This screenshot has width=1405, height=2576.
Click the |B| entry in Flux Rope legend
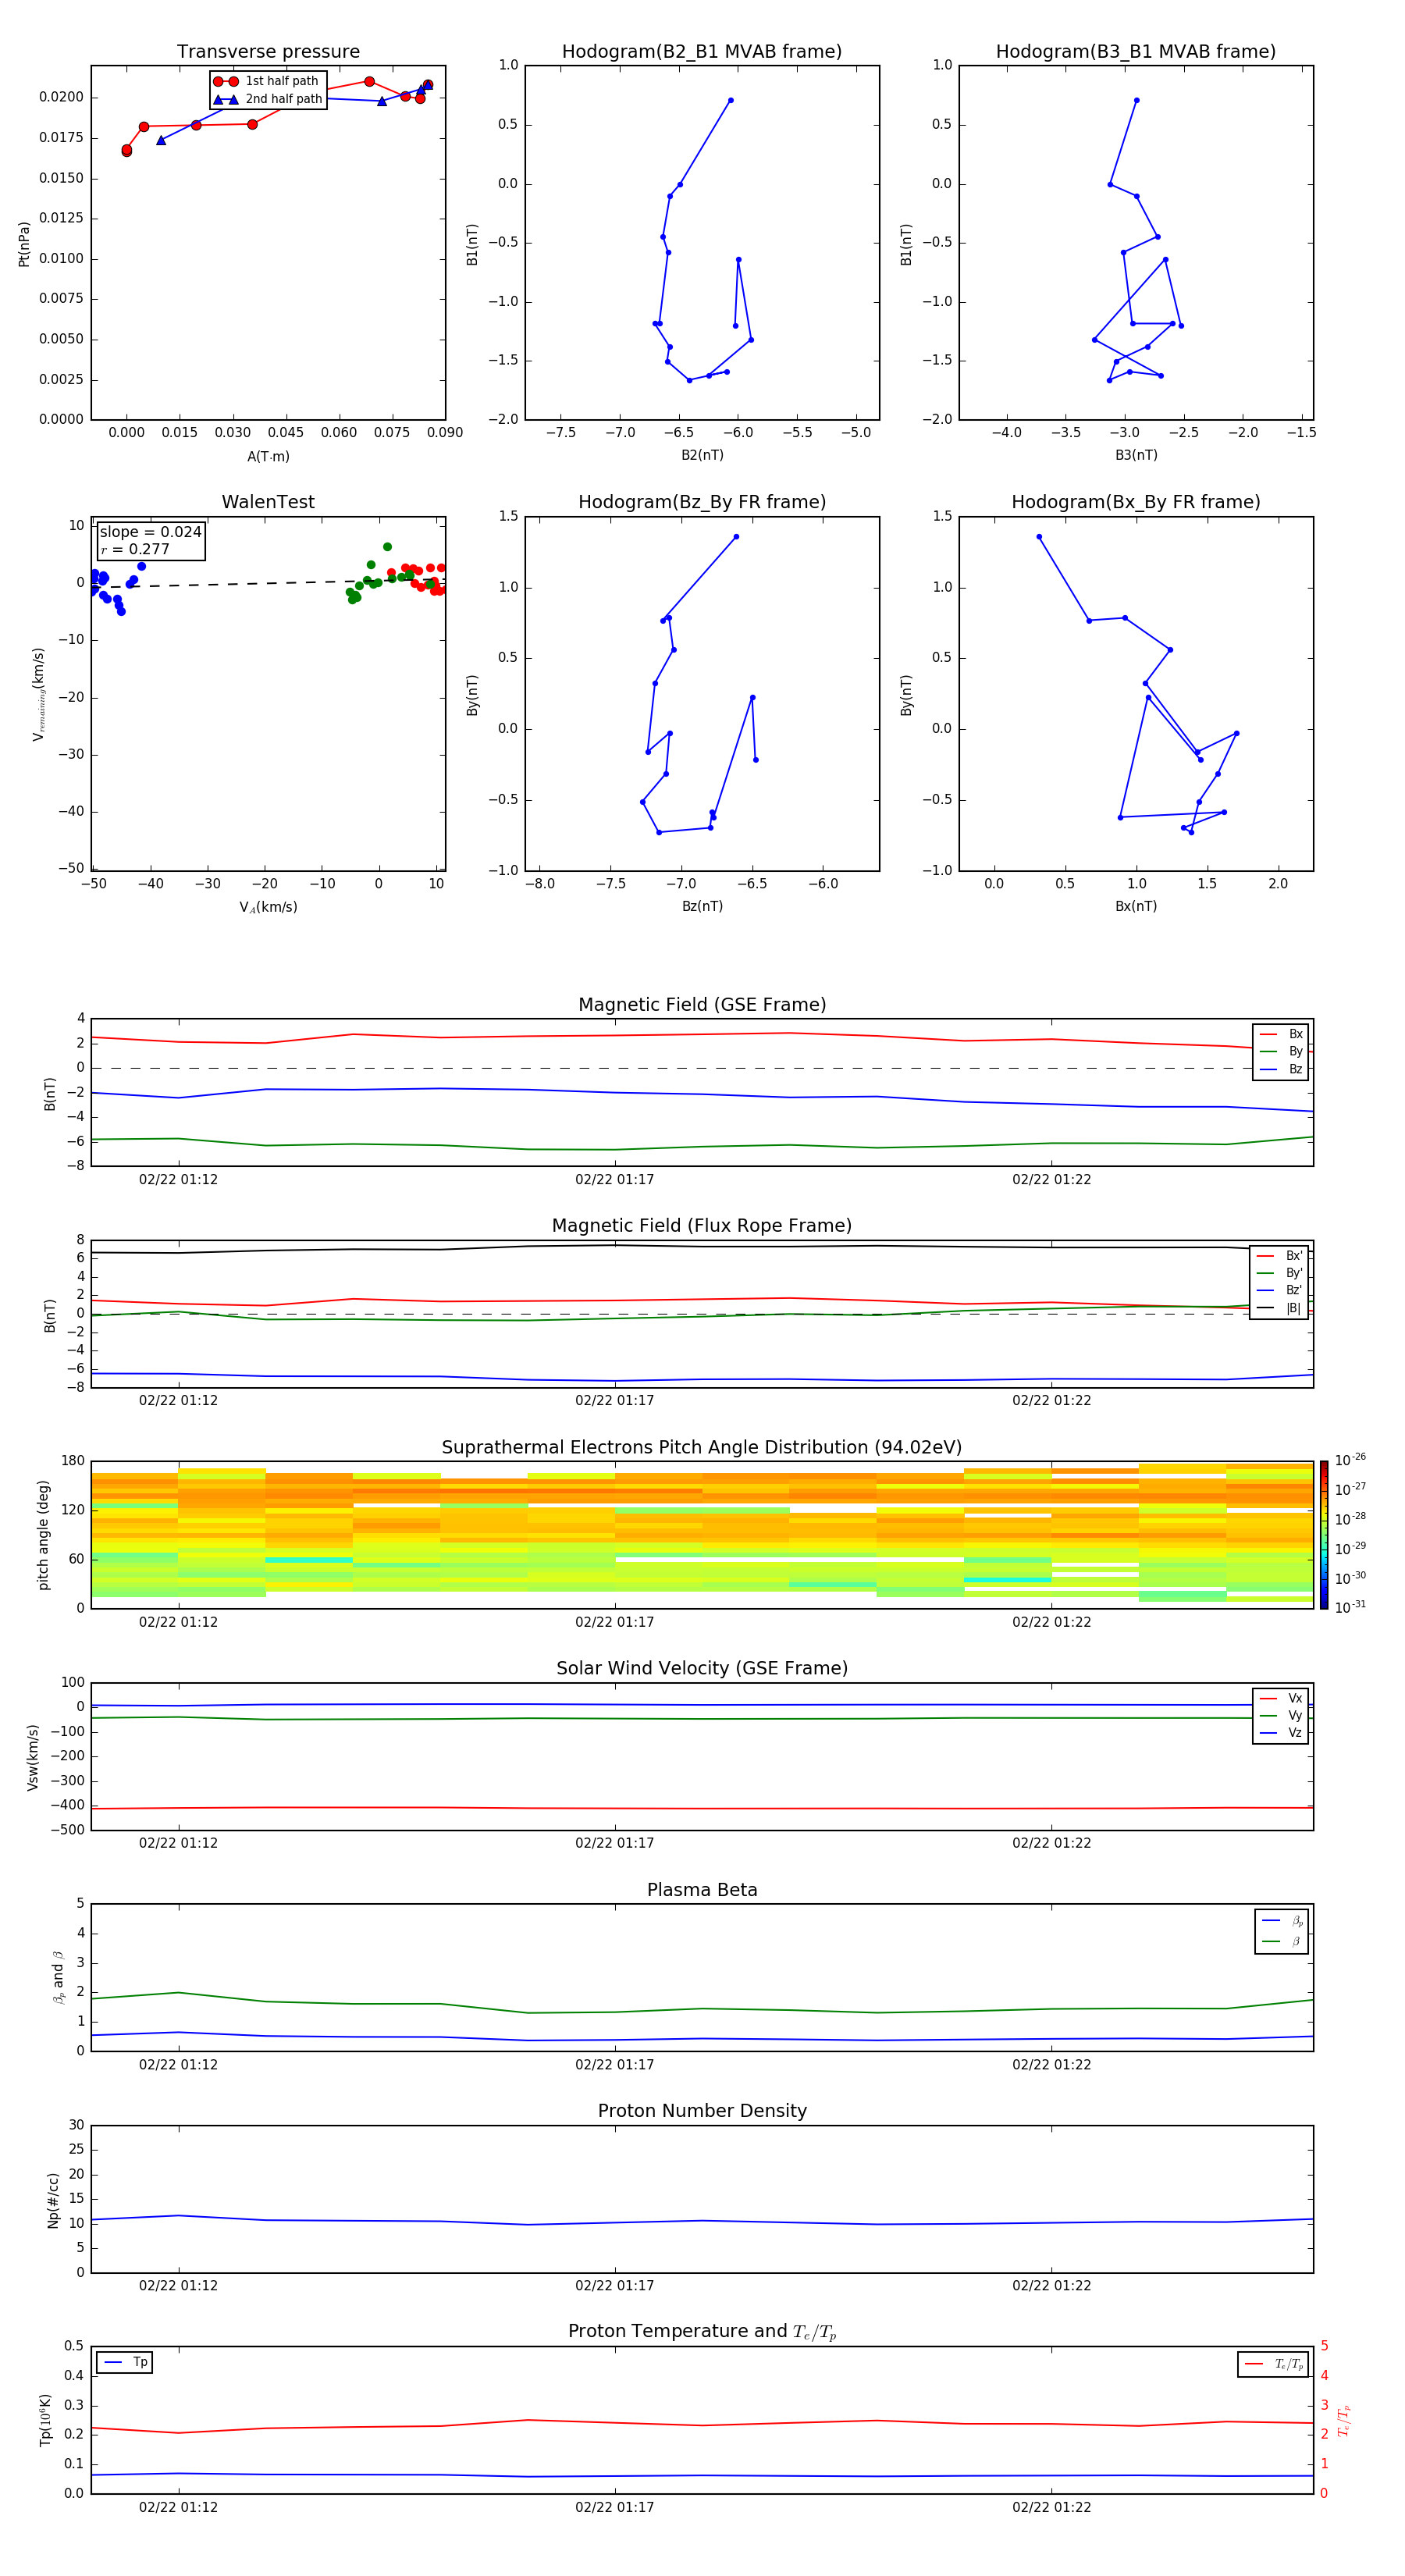1280,1308
